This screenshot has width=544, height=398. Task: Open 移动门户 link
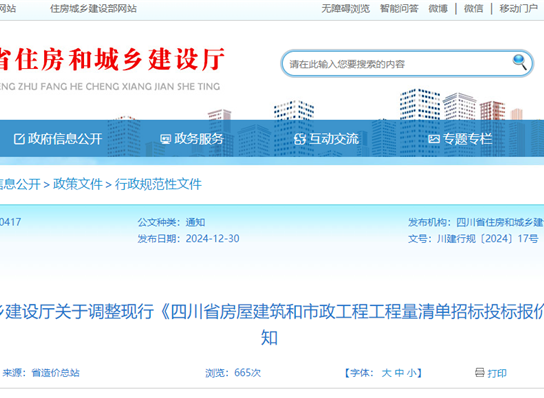(x=519, y=9)
